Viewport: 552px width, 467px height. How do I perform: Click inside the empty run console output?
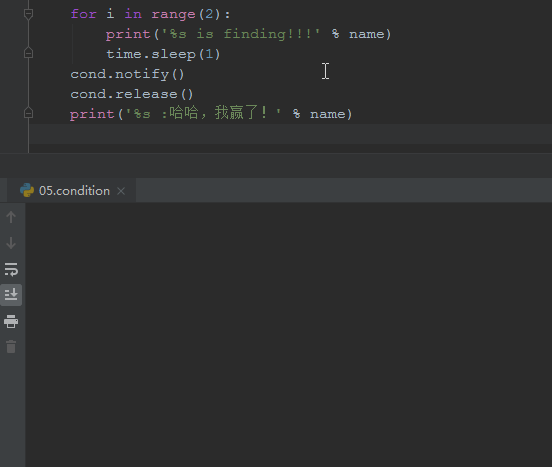tap(289, 334)
